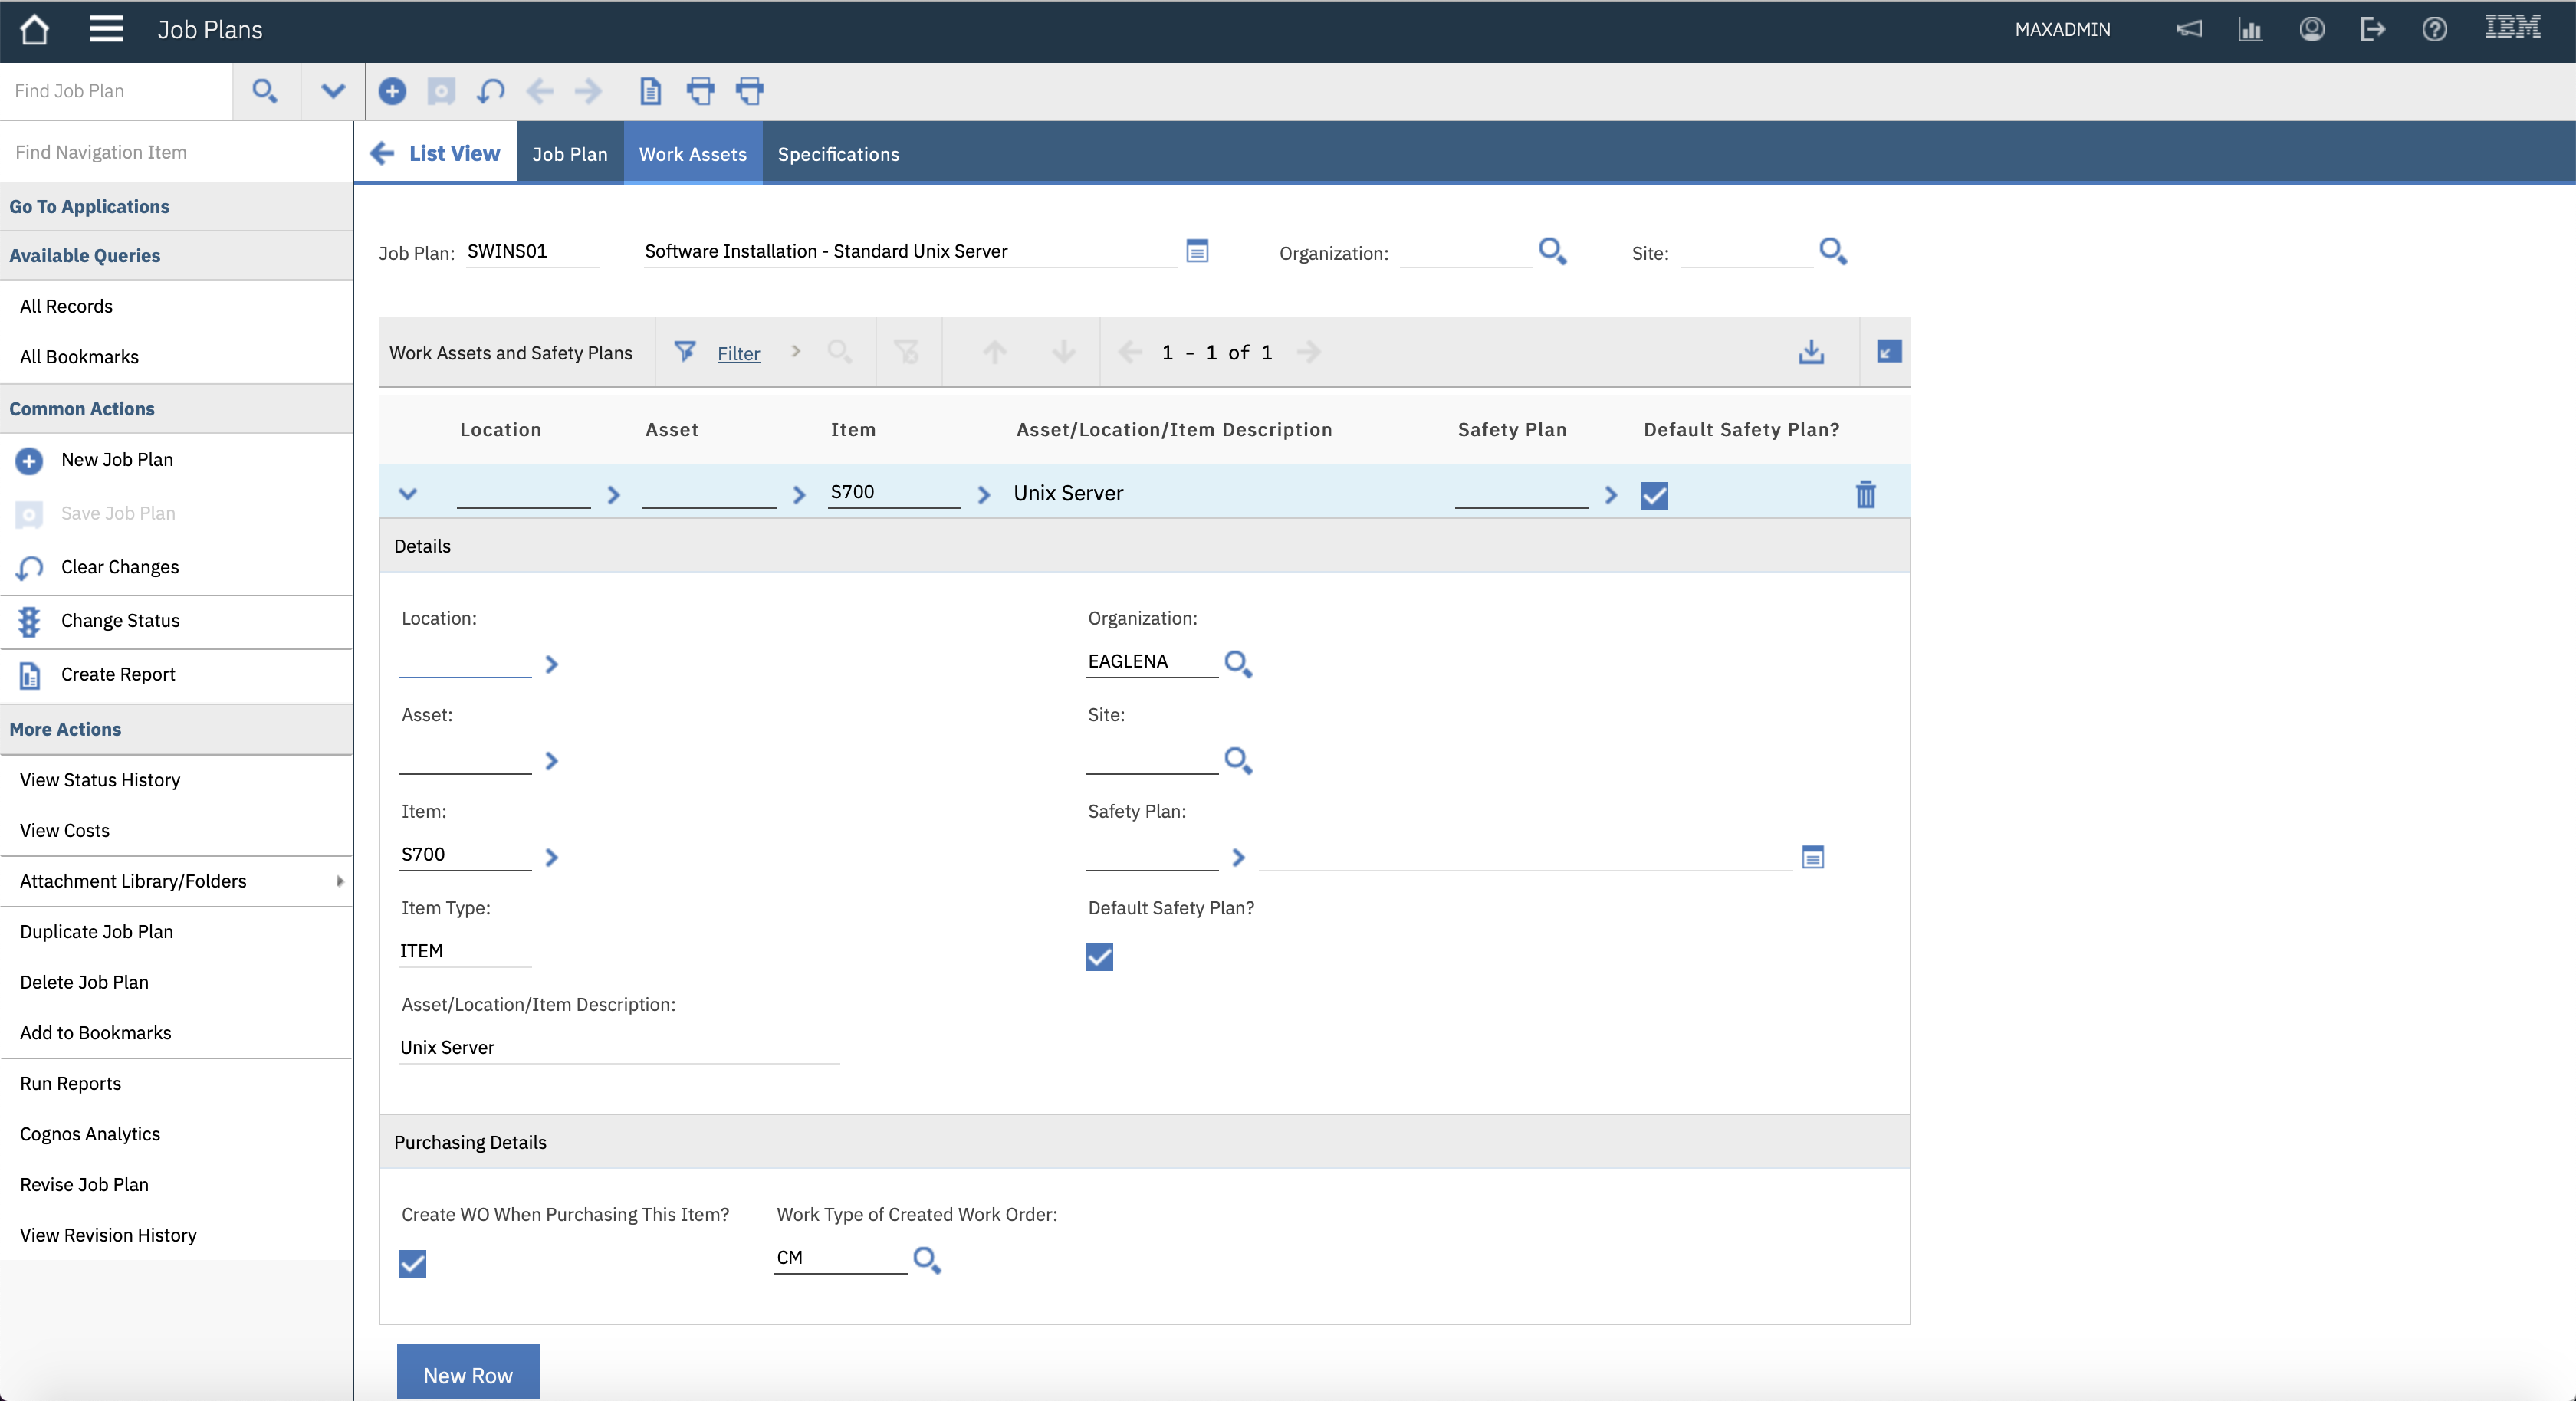Screen dimensions: 2576x1401
Task: Click the Filter link in table header
Action: 738,353
